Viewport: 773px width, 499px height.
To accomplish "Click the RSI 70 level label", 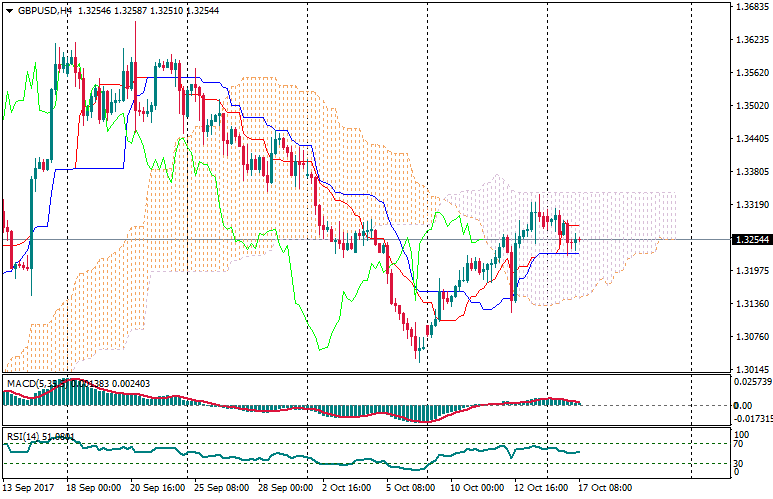I will point(738,444).
